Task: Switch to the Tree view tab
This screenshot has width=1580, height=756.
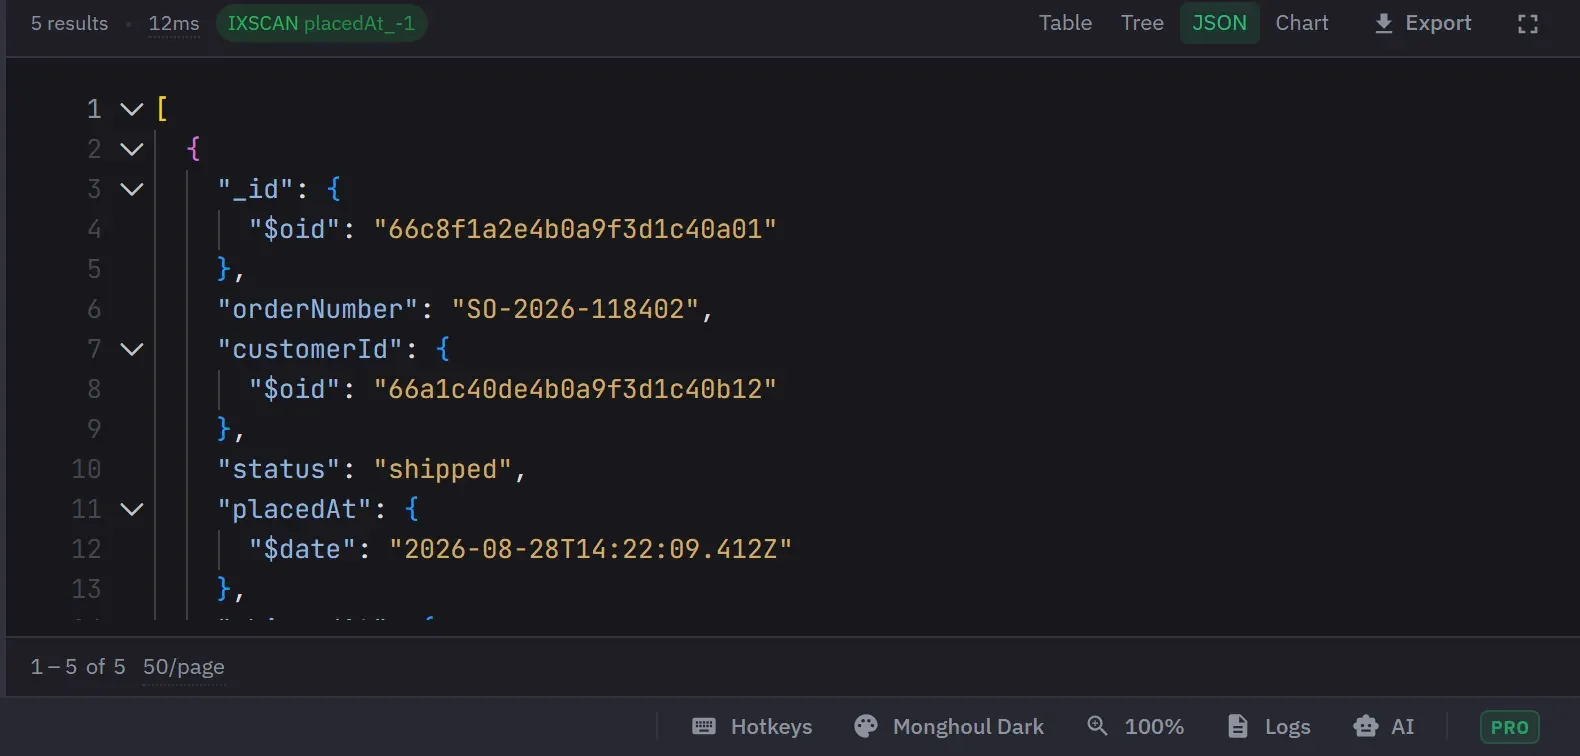Action: [x=1142, y=23]
